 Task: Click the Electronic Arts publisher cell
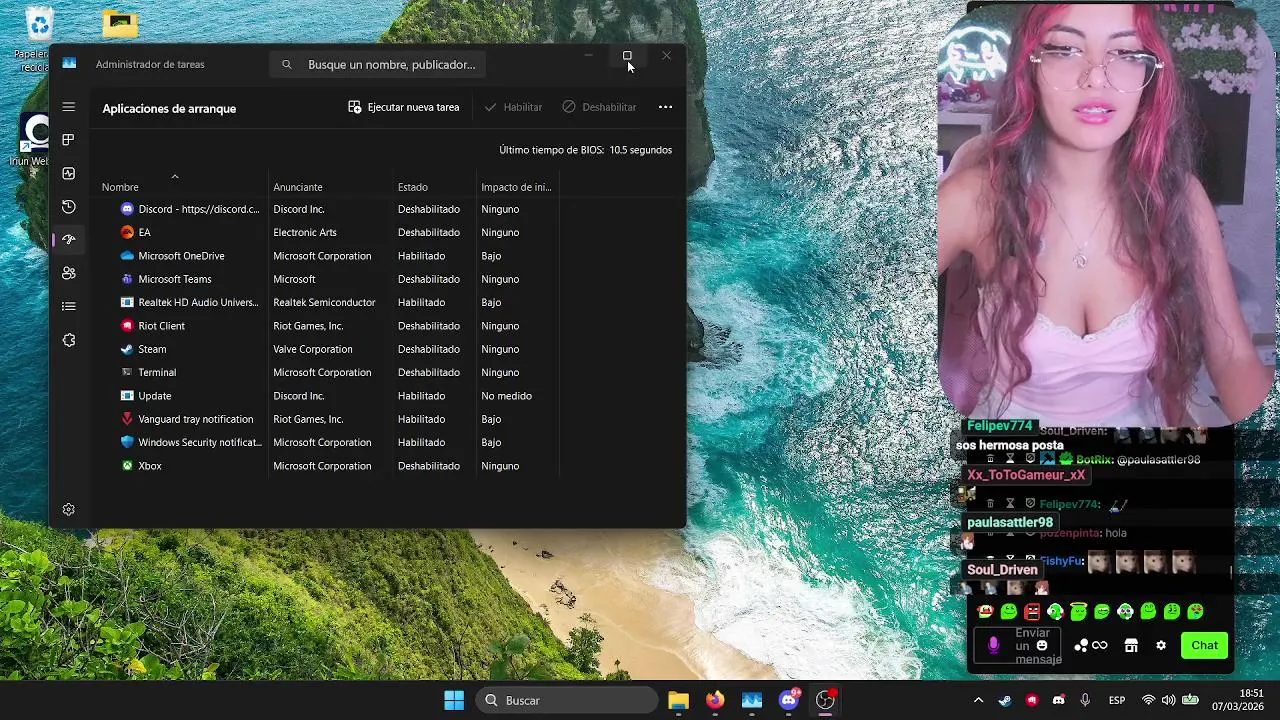point(305,232)
